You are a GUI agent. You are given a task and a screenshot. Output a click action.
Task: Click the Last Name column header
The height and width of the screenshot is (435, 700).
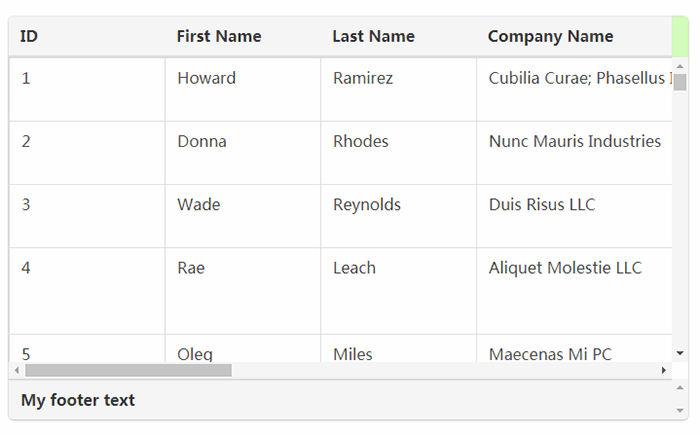(373, 37)
